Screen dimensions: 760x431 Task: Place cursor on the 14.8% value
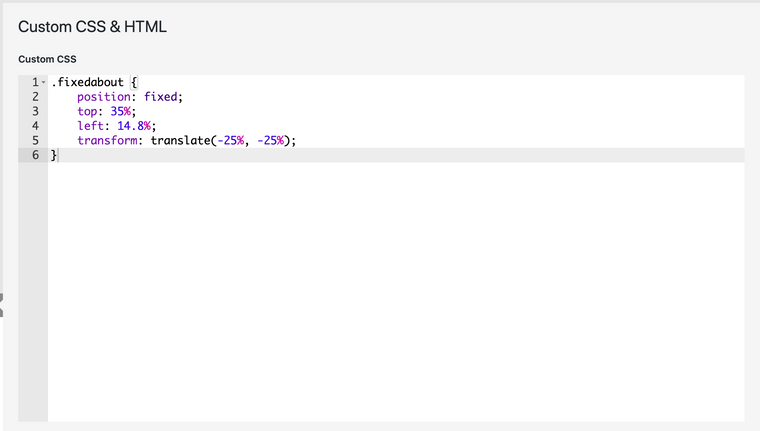[x=134, y=126]
